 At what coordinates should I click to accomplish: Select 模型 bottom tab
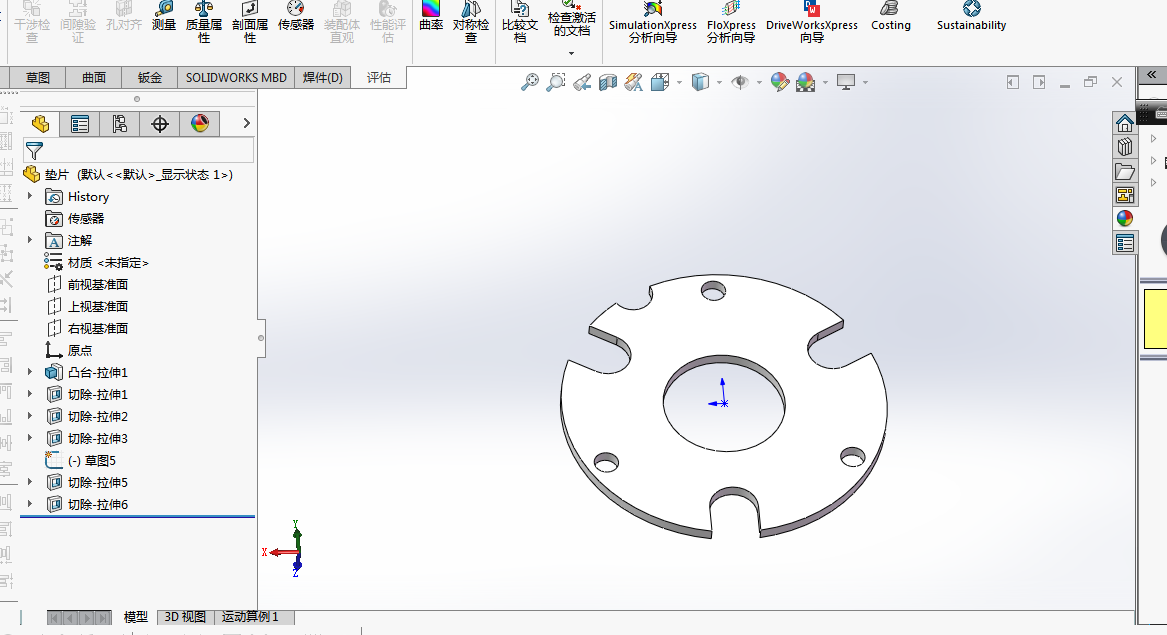point(135,616)
